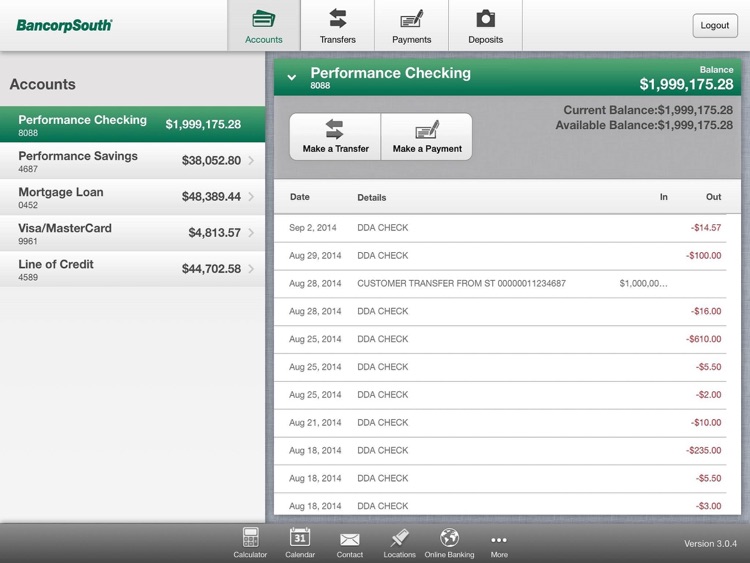Select the -$3.00 transaction amount
The height and width of the screenshot is (563, 750).
tap(708, 506)
